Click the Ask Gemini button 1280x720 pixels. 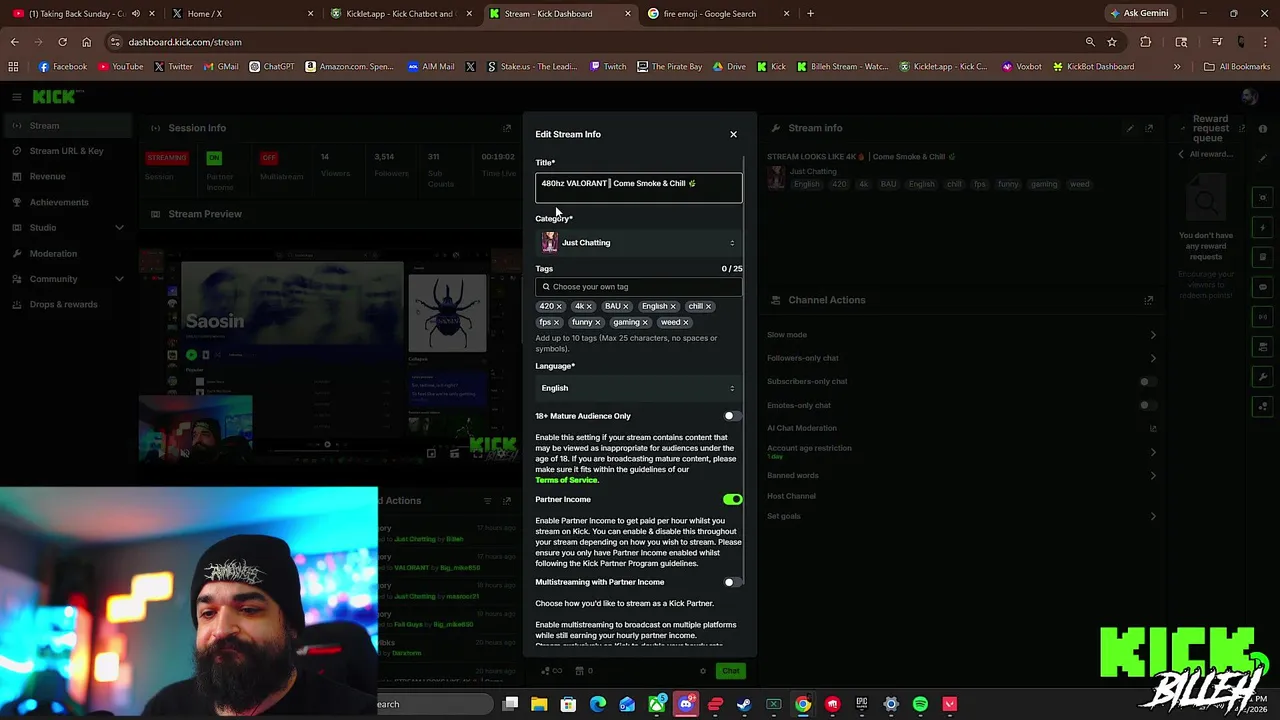[x=1139, y=13]
